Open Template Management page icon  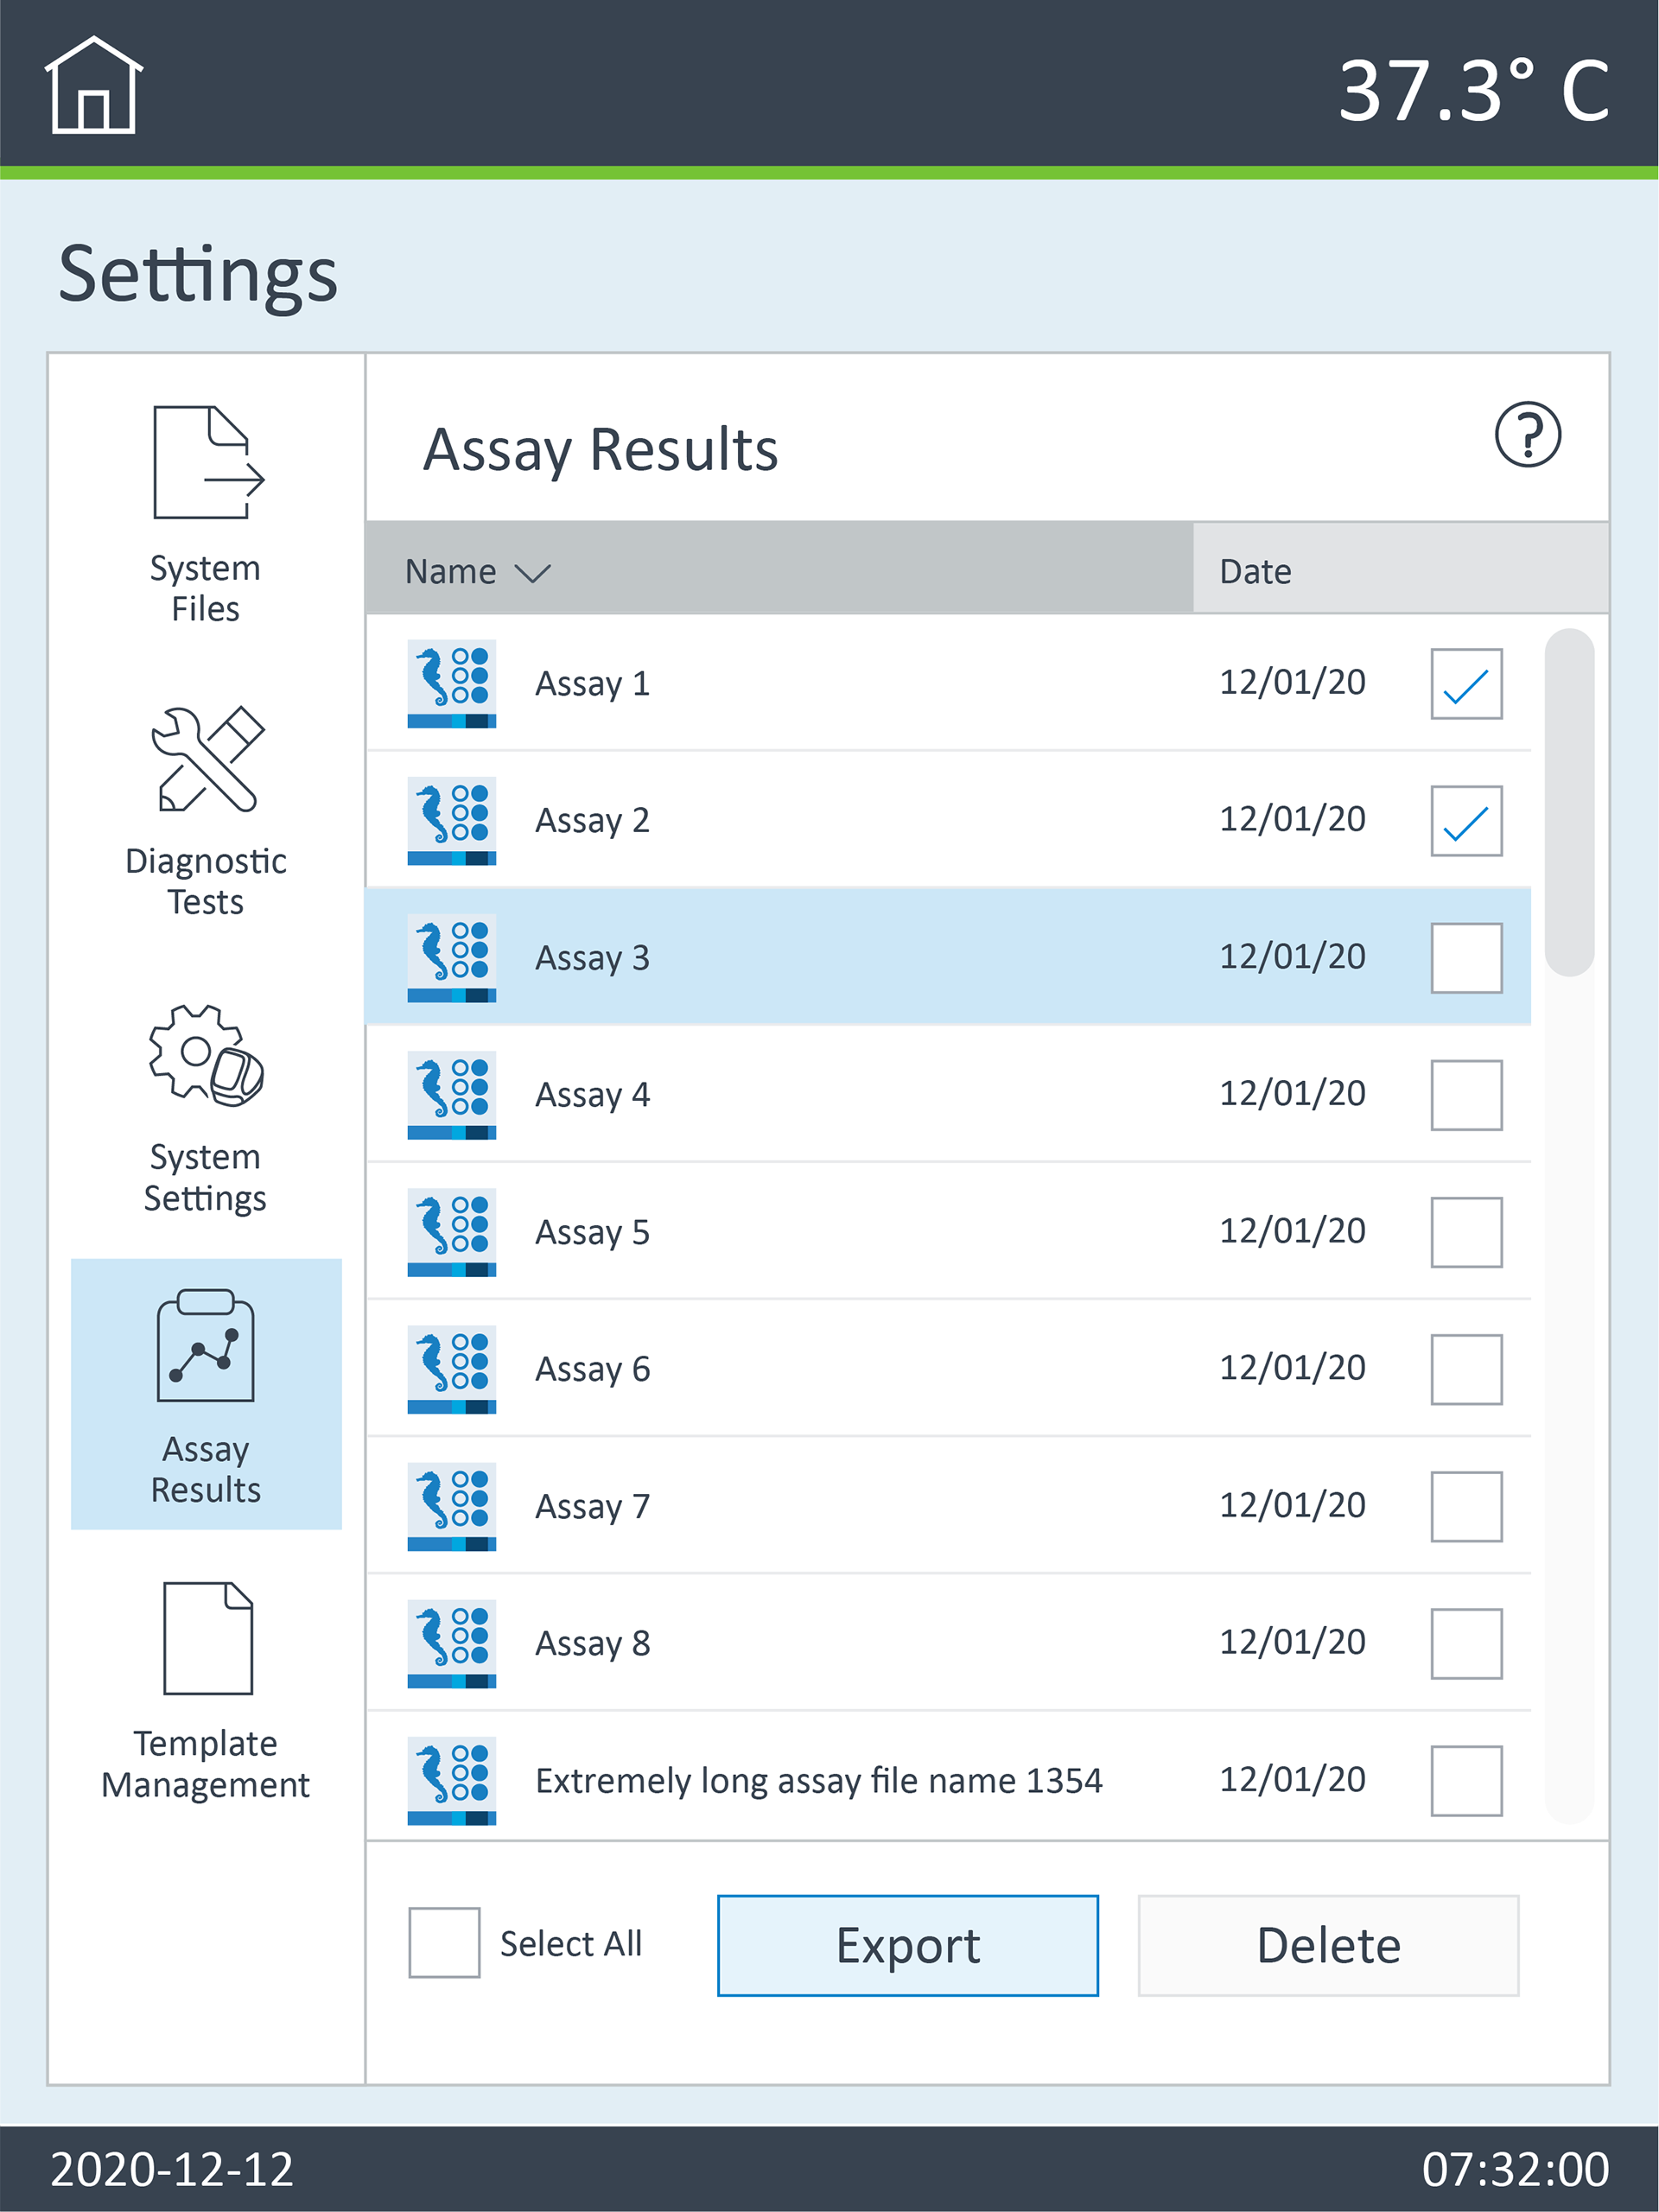click(x=208, y=1638)
